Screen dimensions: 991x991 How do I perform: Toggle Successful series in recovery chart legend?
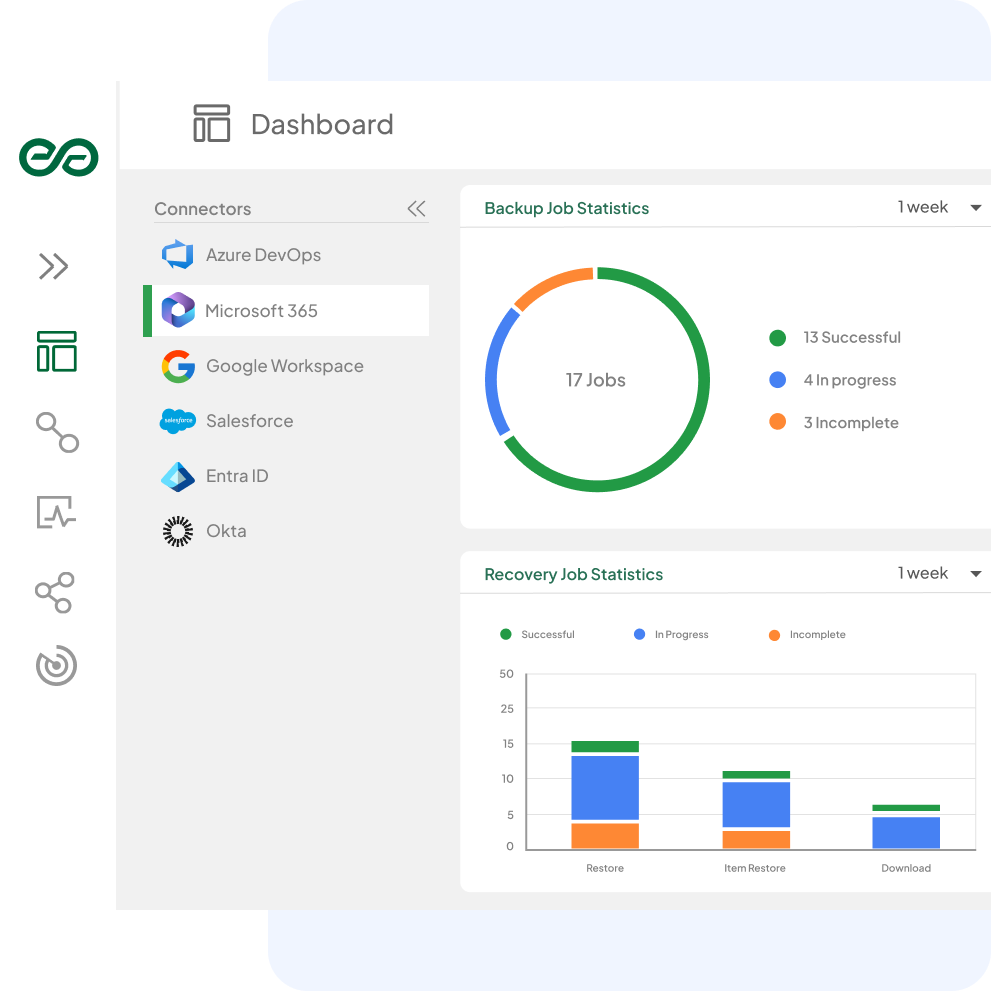(x=538, y=635)
